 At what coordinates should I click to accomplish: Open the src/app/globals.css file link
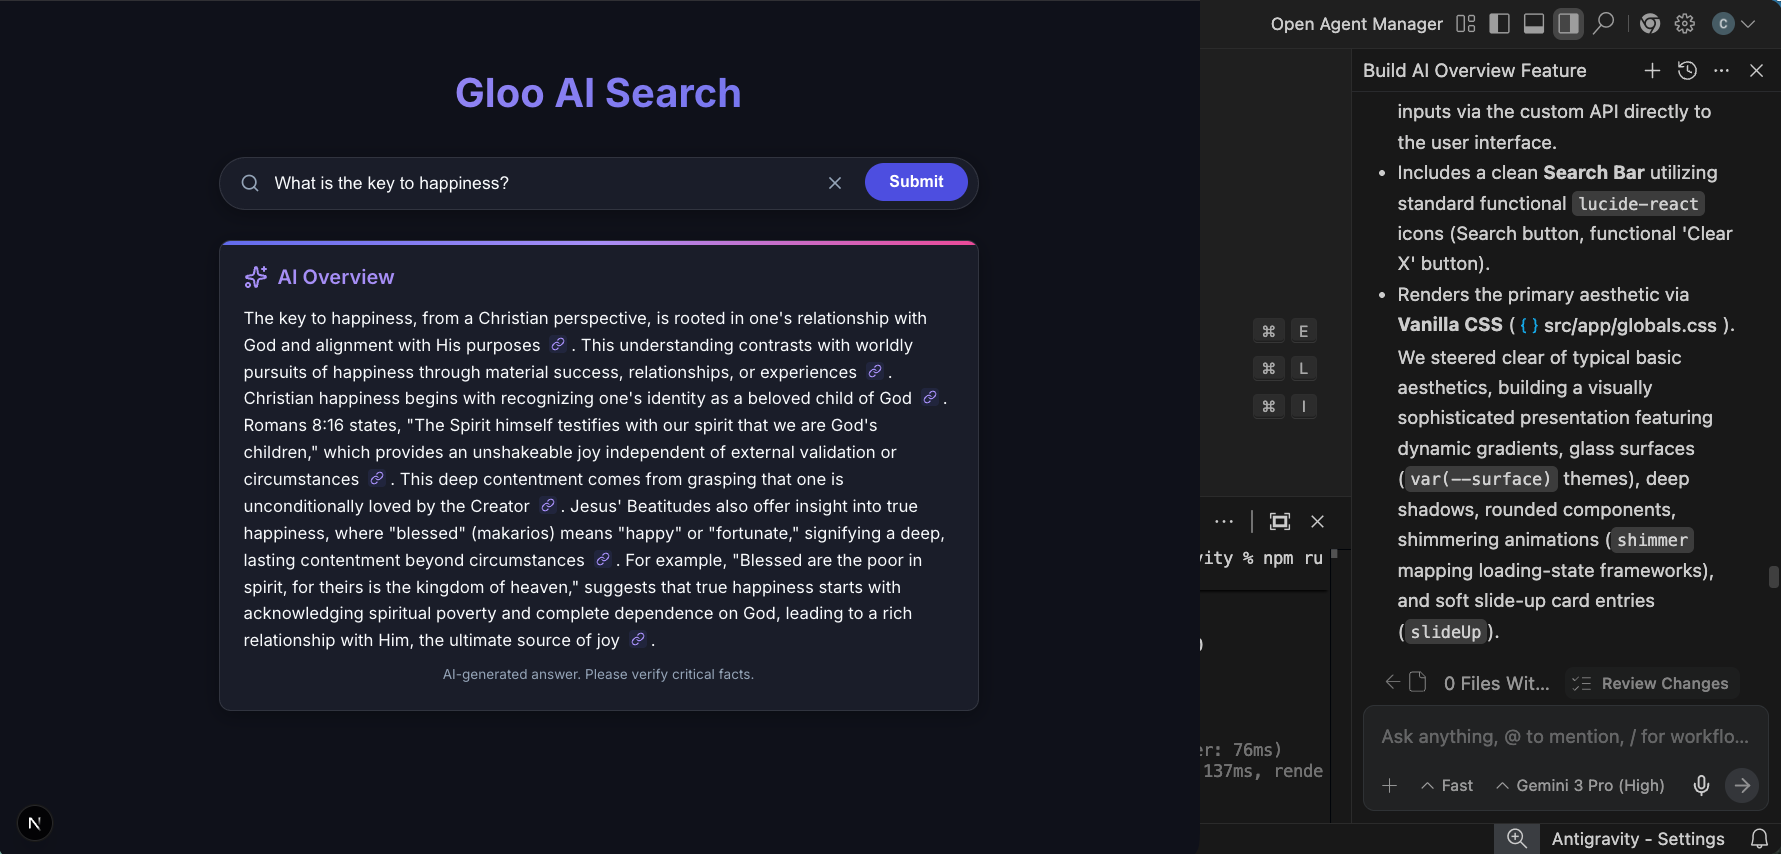click(x=1618, y=325)
